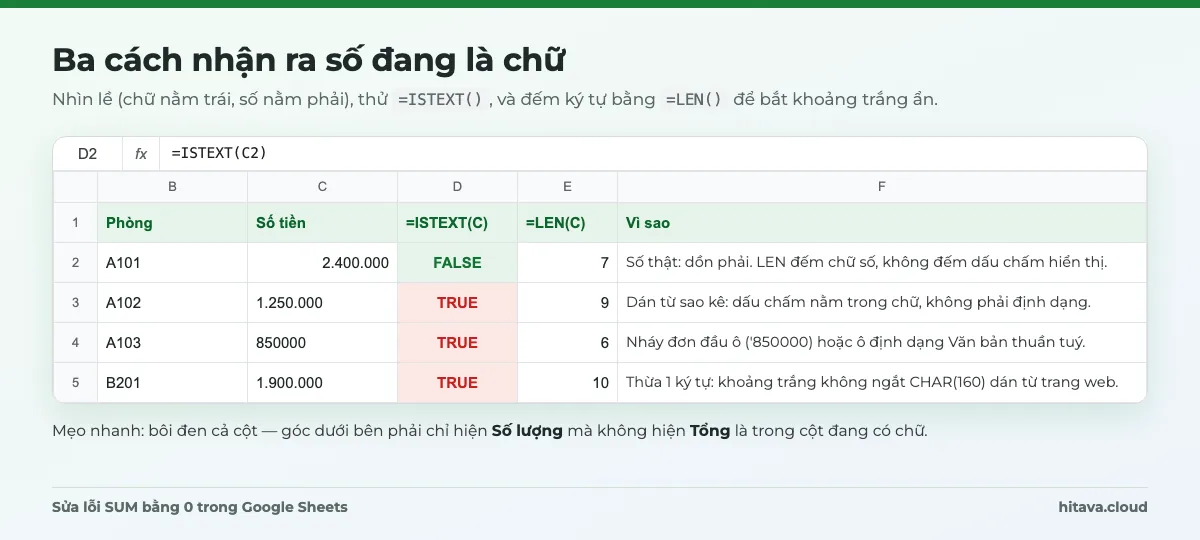The image size is (1200, 540).
Task: Click the =ISTEXT() code in the subtitle
Action: 440,100
